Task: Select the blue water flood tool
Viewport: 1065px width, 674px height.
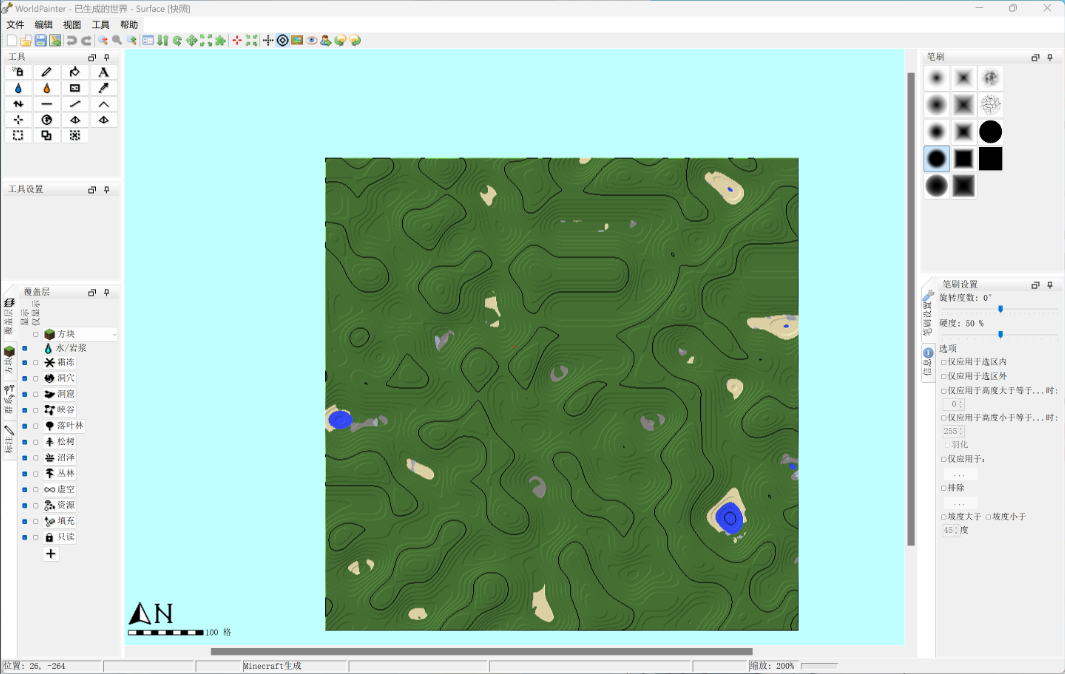Action: coord(18,87)
